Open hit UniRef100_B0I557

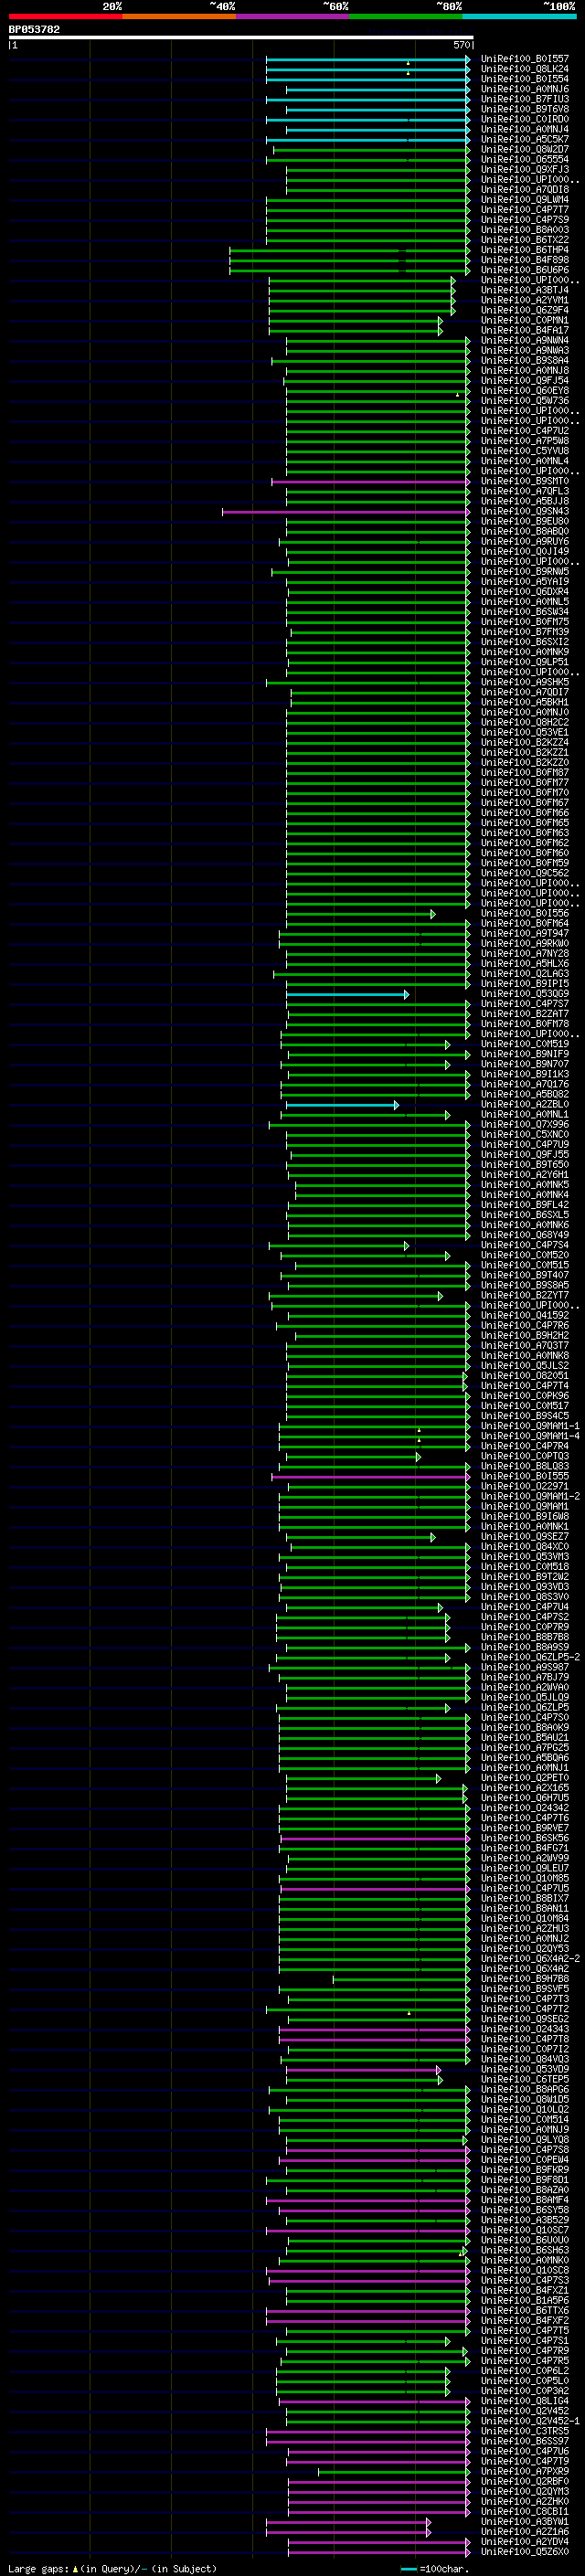tap(524, 59)
